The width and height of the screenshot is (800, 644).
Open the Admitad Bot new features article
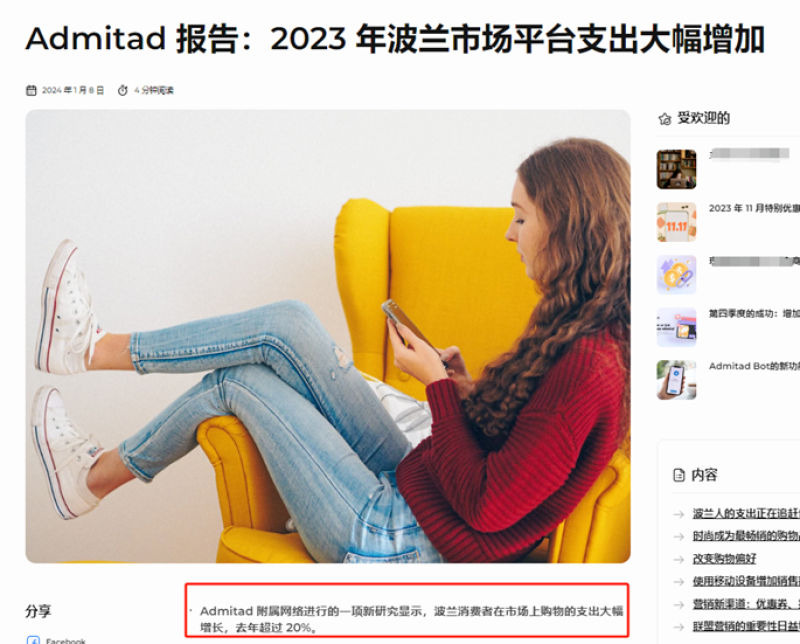click(x=754, y=366)
